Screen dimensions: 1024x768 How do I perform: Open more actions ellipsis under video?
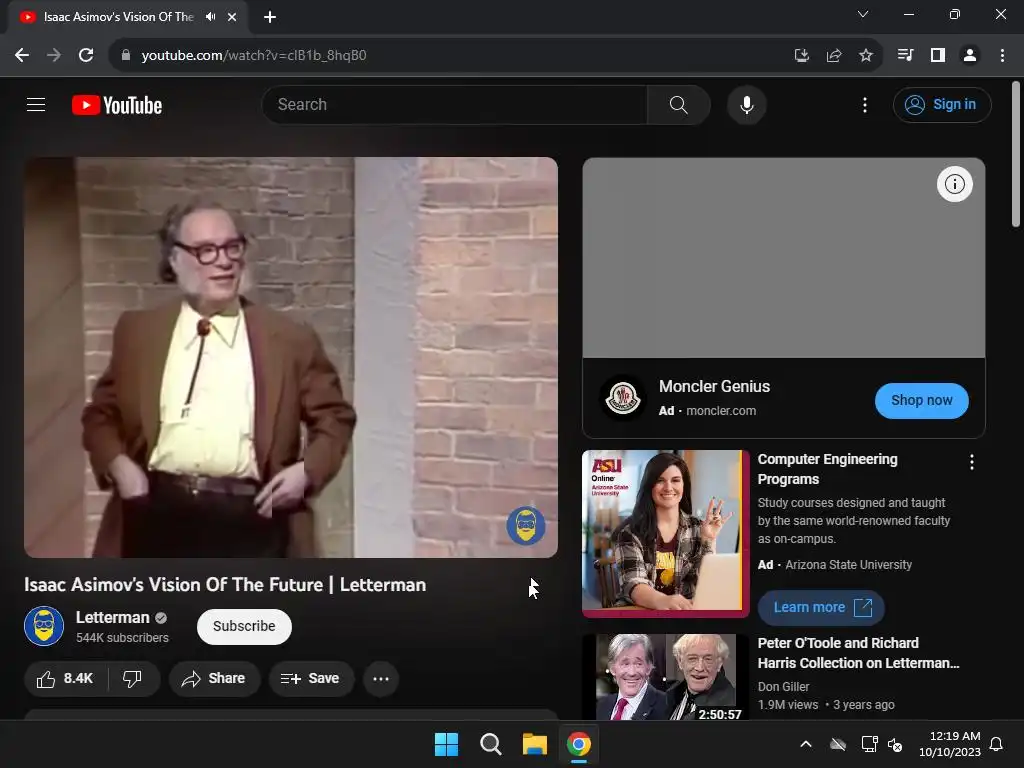pyautogui.click(x=381, y=679)
